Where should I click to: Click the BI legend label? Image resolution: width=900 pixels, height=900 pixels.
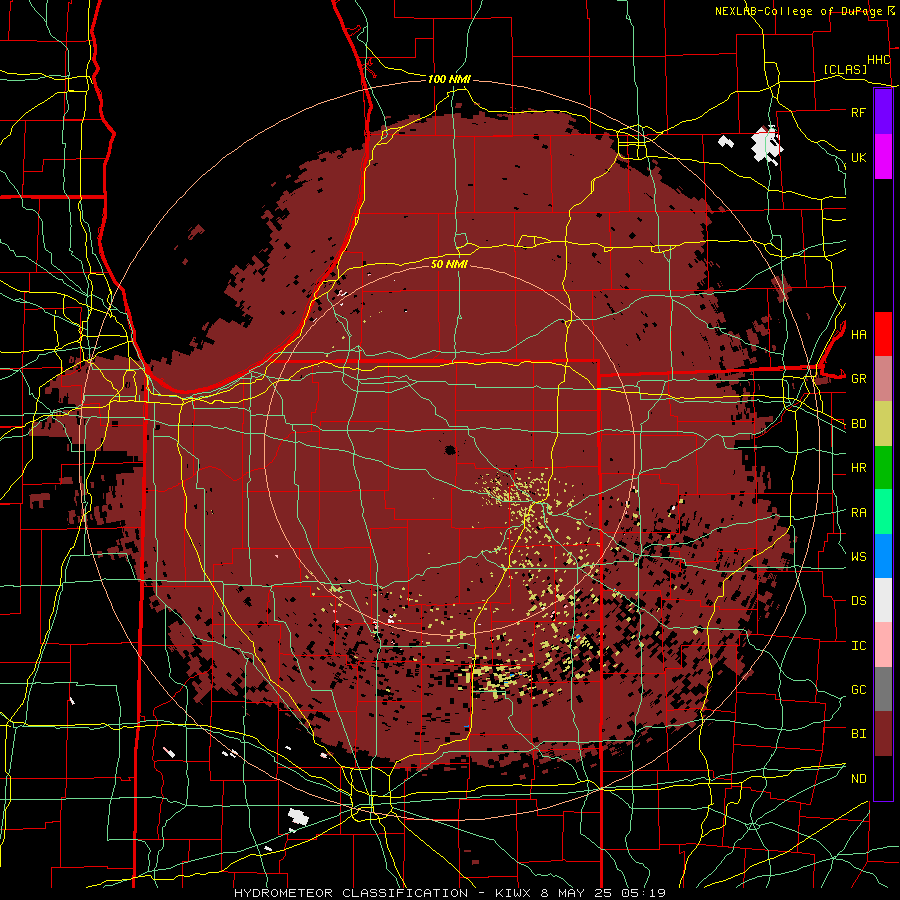pyautogui.click(x=858, y=734)
